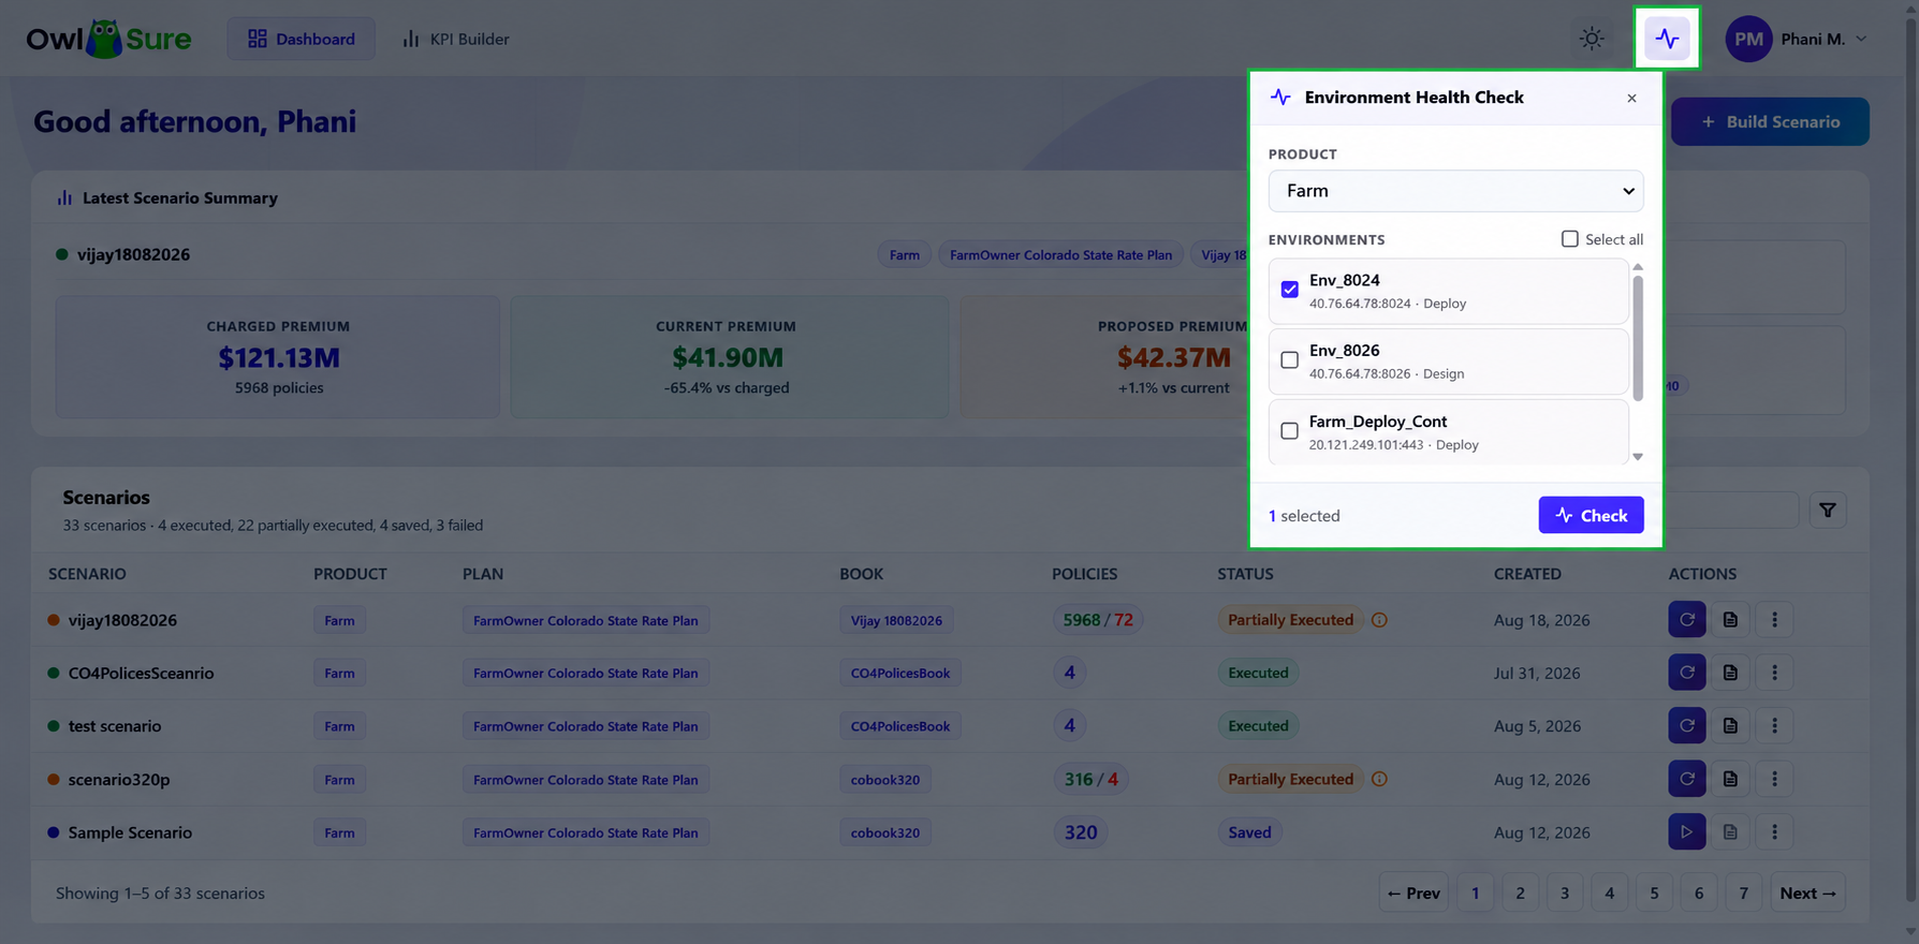The image size is (1919, 944).
Task: Run the Sample Scenario play button
Action: (1686, 832)
